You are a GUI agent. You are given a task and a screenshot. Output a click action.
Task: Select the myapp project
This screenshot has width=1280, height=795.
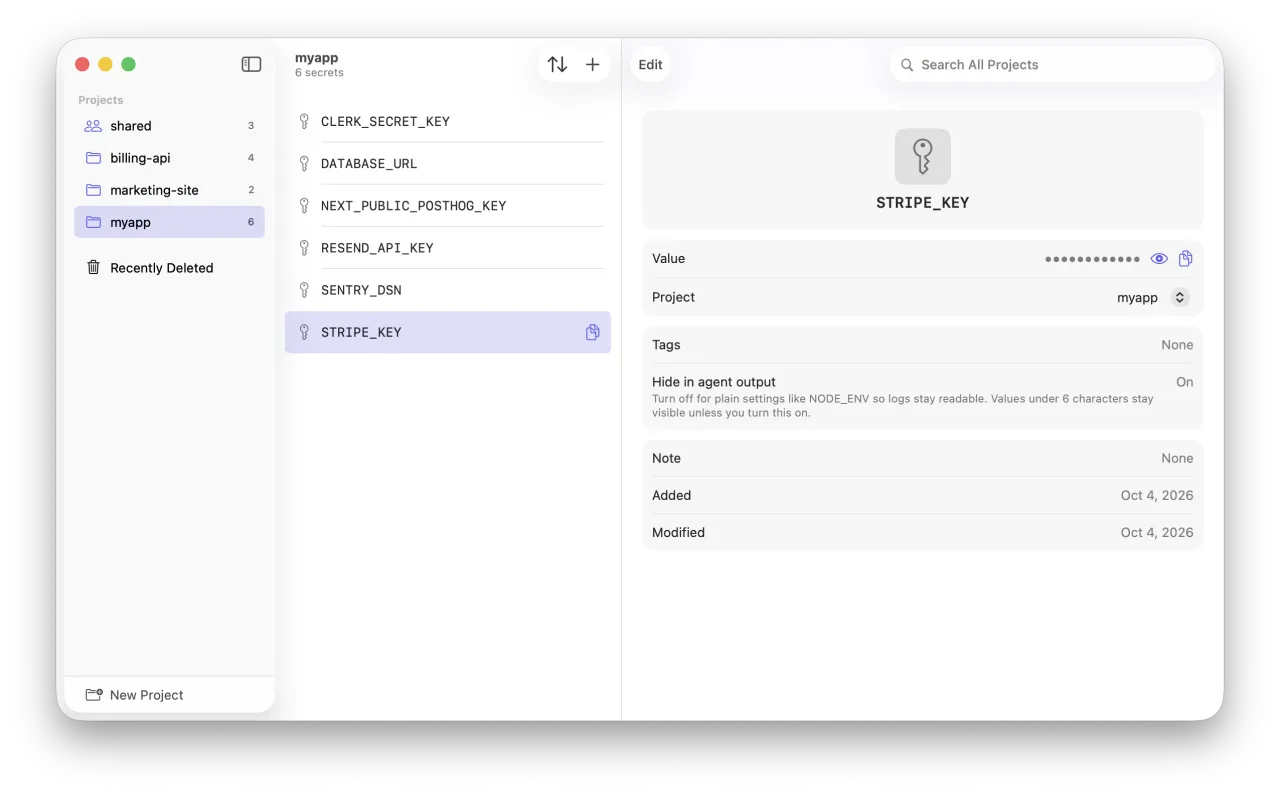pos(169,222)
